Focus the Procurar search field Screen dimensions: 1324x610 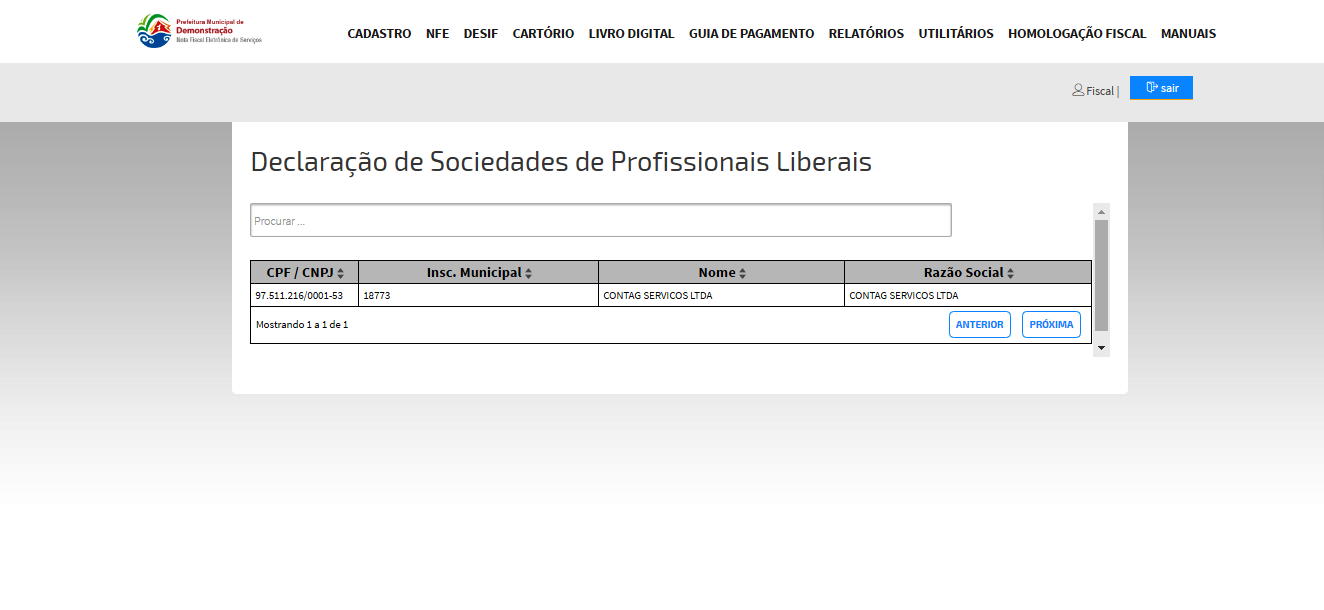[x=600, y=221]
